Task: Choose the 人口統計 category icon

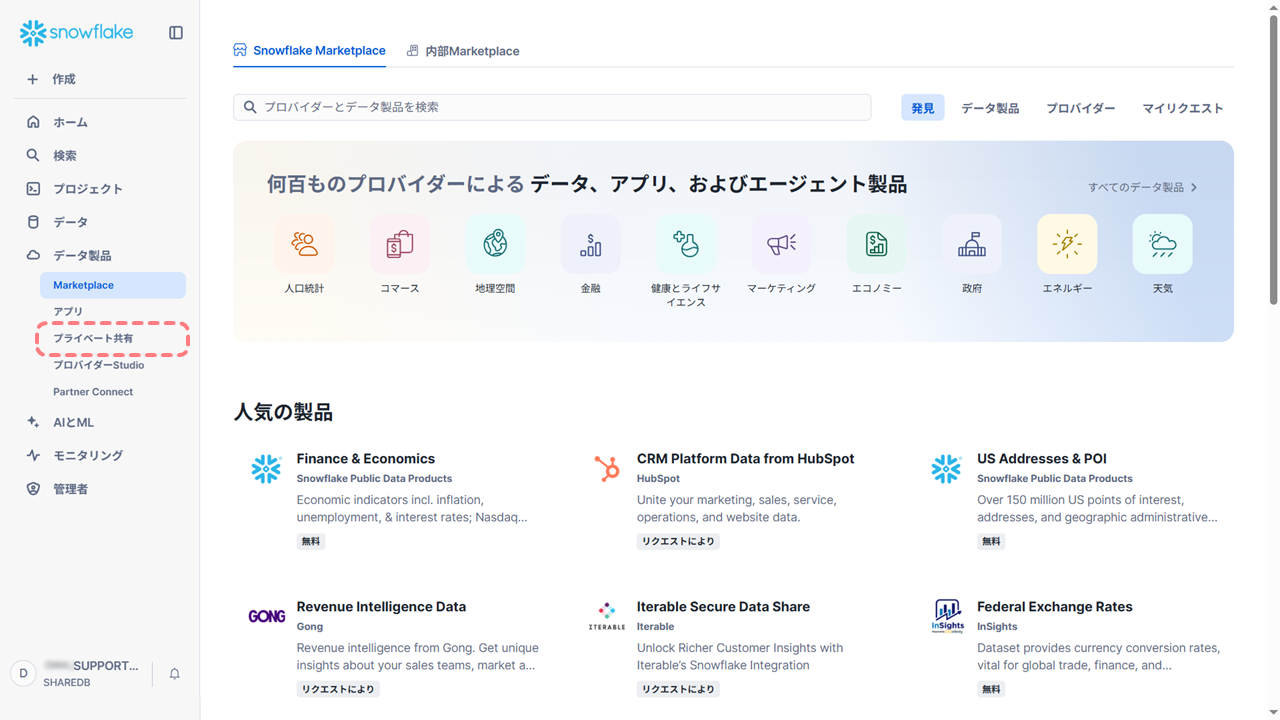Action: [304, 244]
